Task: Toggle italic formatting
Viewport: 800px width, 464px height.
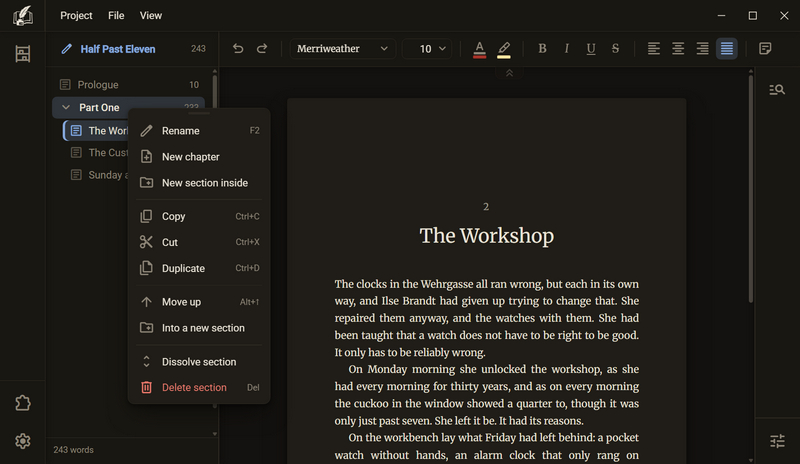Action: [566, 48]
